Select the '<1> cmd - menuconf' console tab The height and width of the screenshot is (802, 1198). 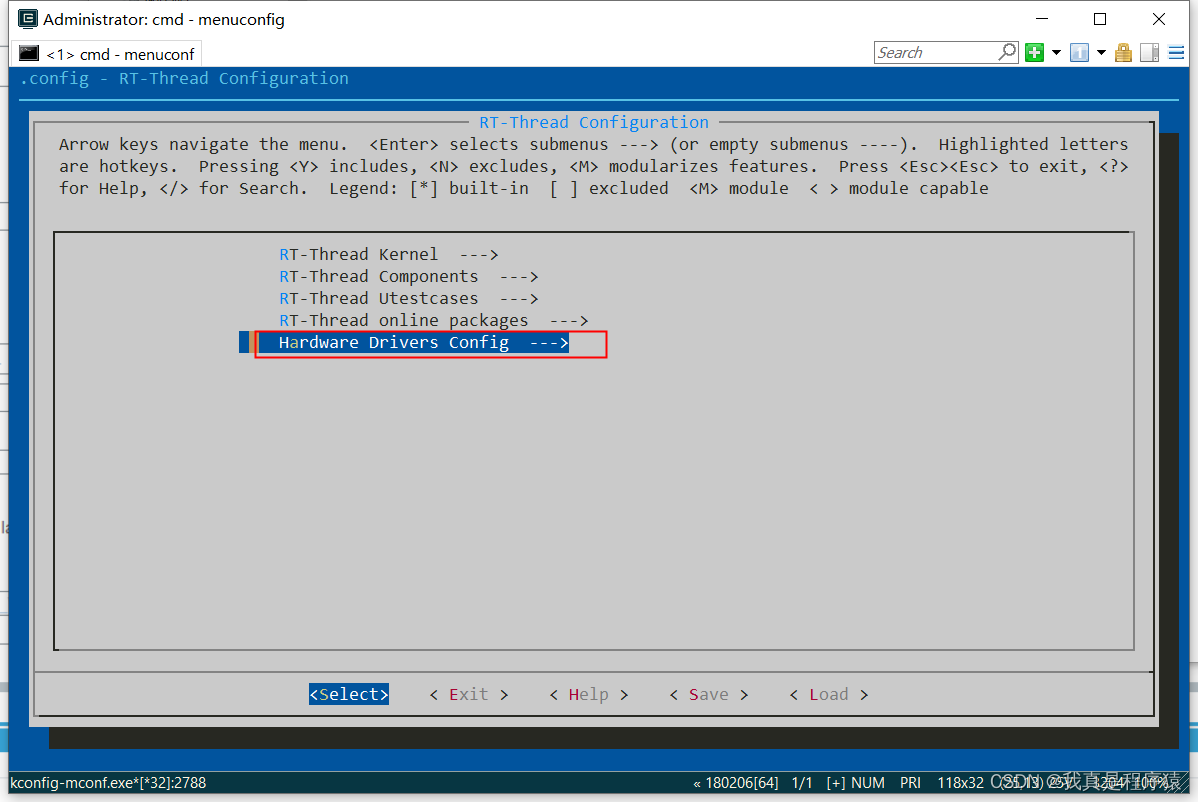[108, 54]
